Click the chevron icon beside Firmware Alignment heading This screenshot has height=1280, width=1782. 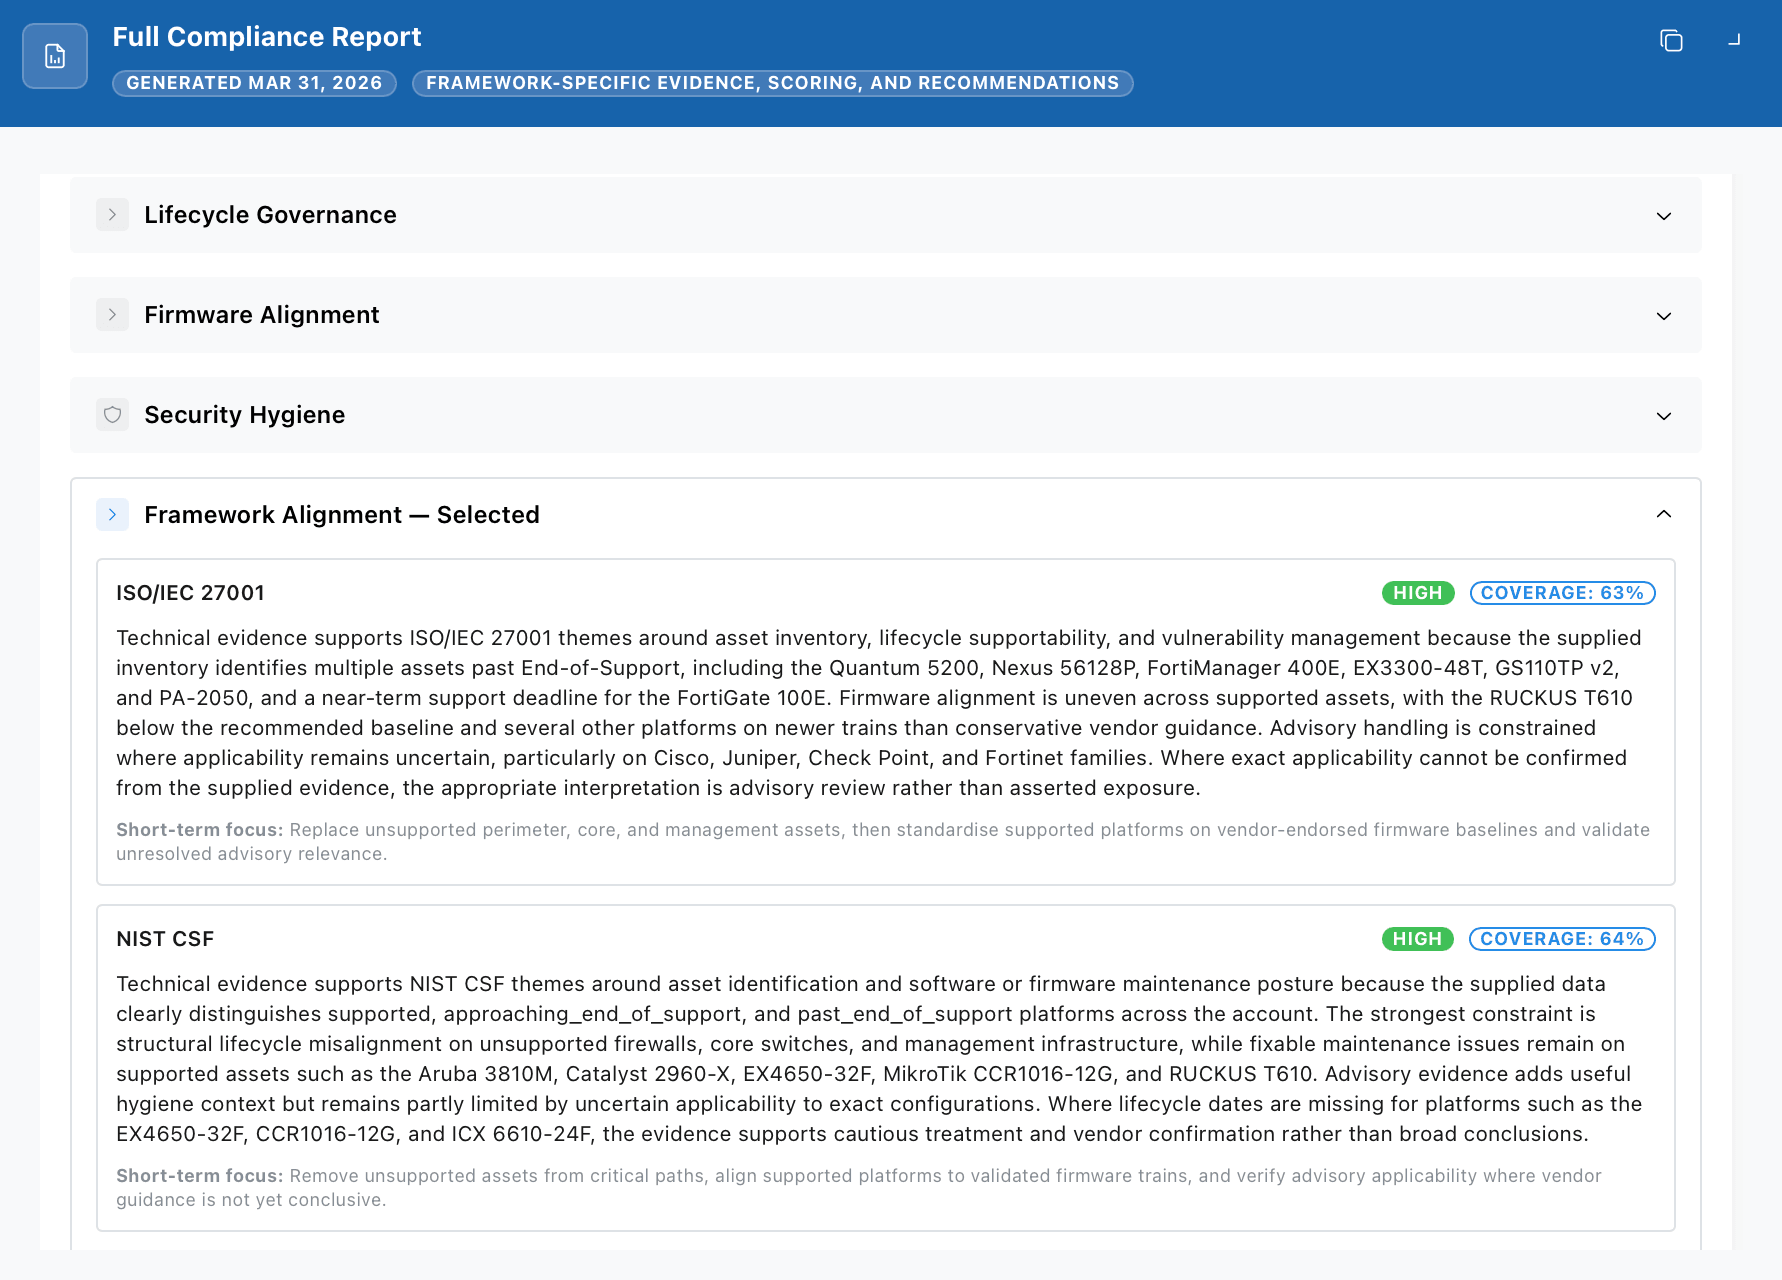[113, 314]
